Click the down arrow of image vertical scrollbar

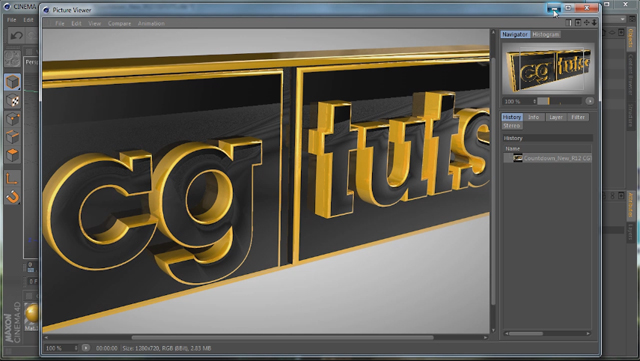[x=493, y=330]
